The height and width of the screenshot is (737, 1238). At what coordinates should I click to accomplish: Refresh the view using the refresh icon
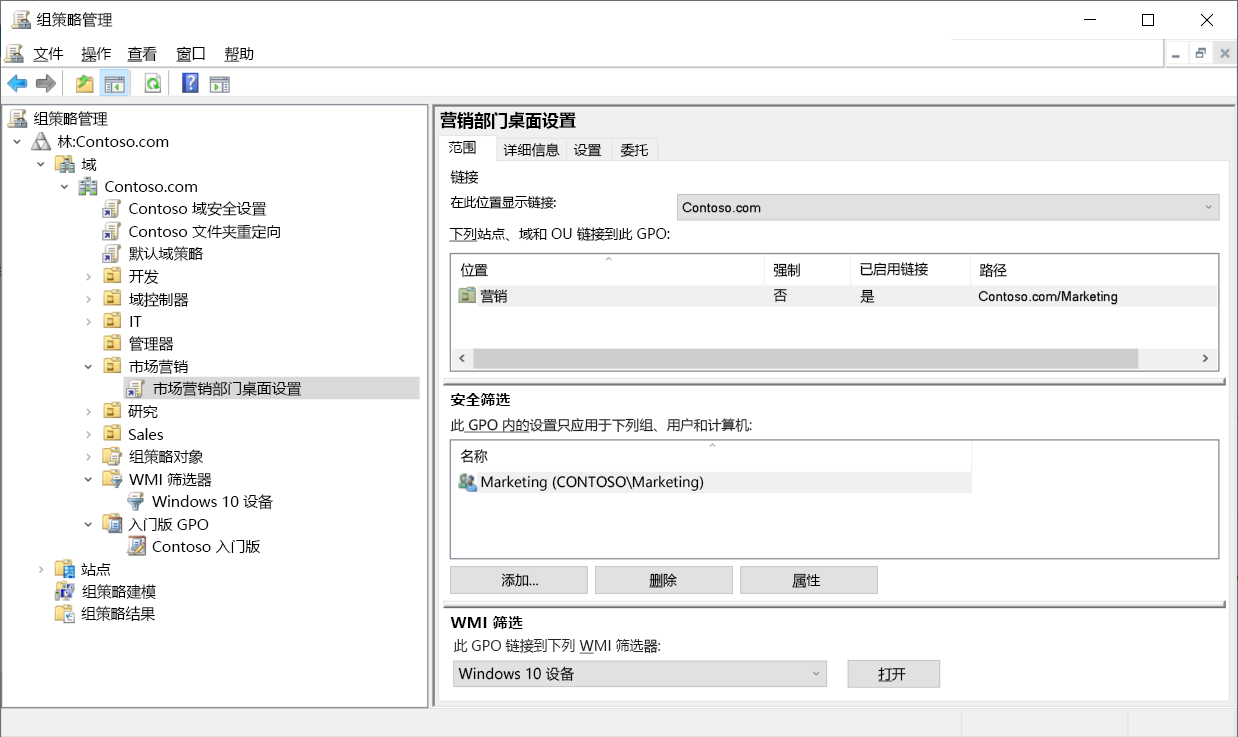[152, 83]
